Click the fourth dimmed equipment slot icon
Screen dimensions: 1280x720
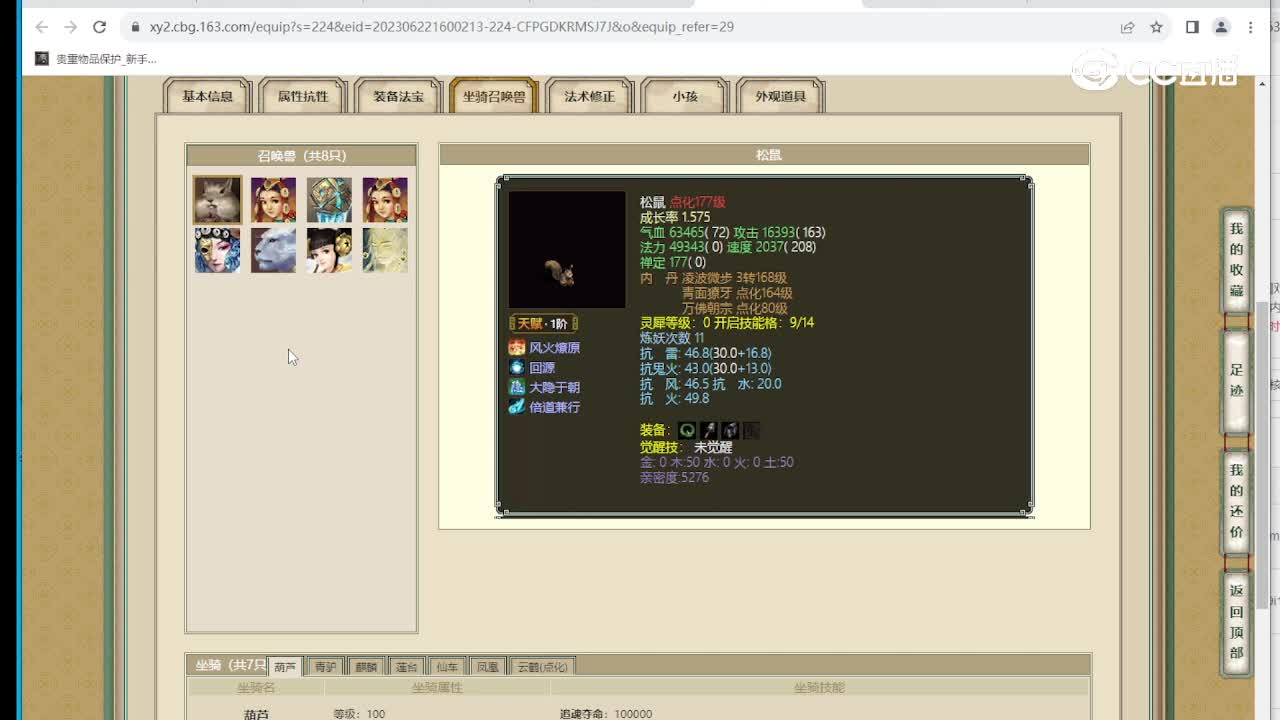click(x=752, y=430)
